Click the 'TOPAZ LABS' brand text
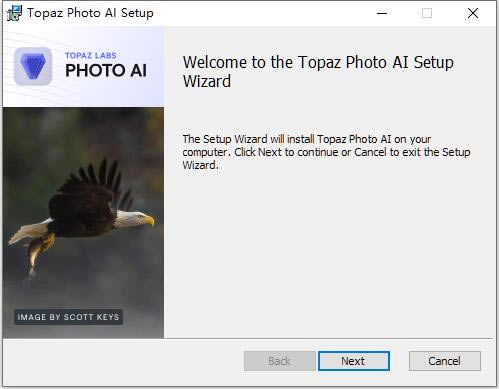The image size is (499, 389). tap(91, 55)
